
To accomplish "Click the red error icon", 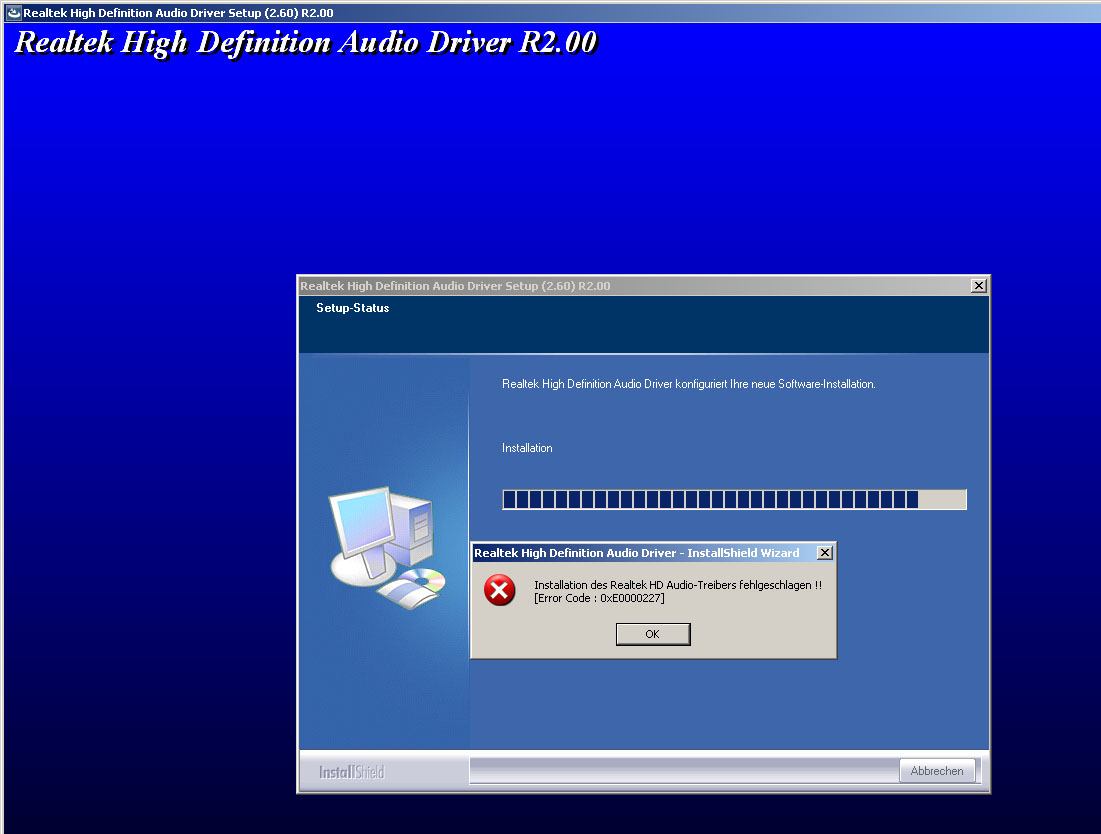I will click(x=499, y=590).
